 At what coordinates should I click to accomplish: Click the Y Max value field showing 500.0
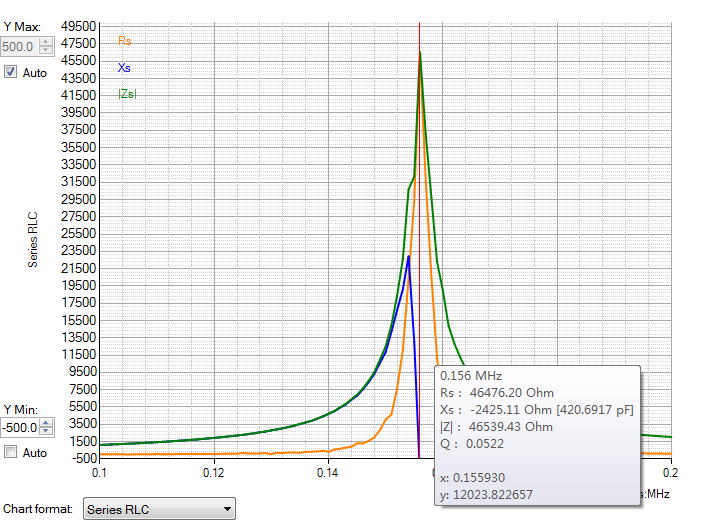click(20, 47)
